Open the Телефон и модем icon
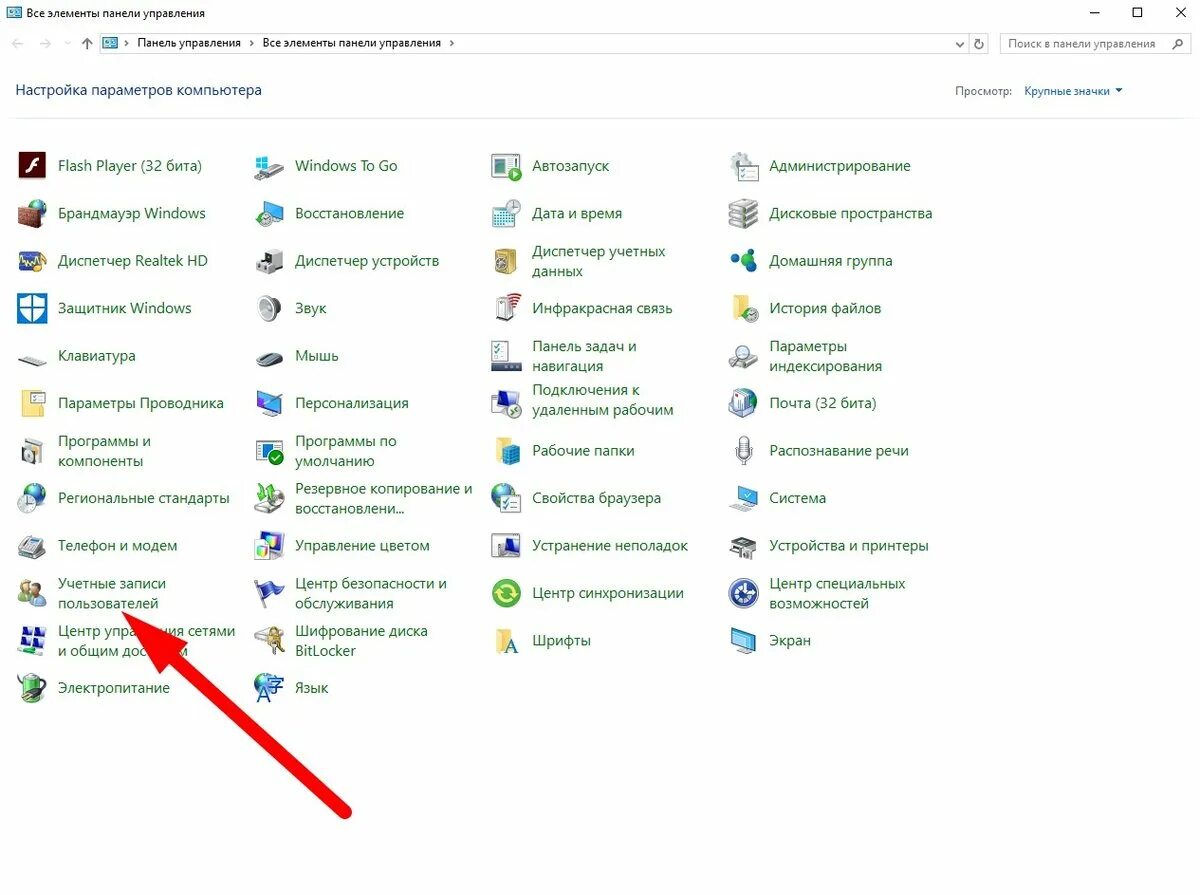This screenshot has width=1200, height=895. coord(32,546)
